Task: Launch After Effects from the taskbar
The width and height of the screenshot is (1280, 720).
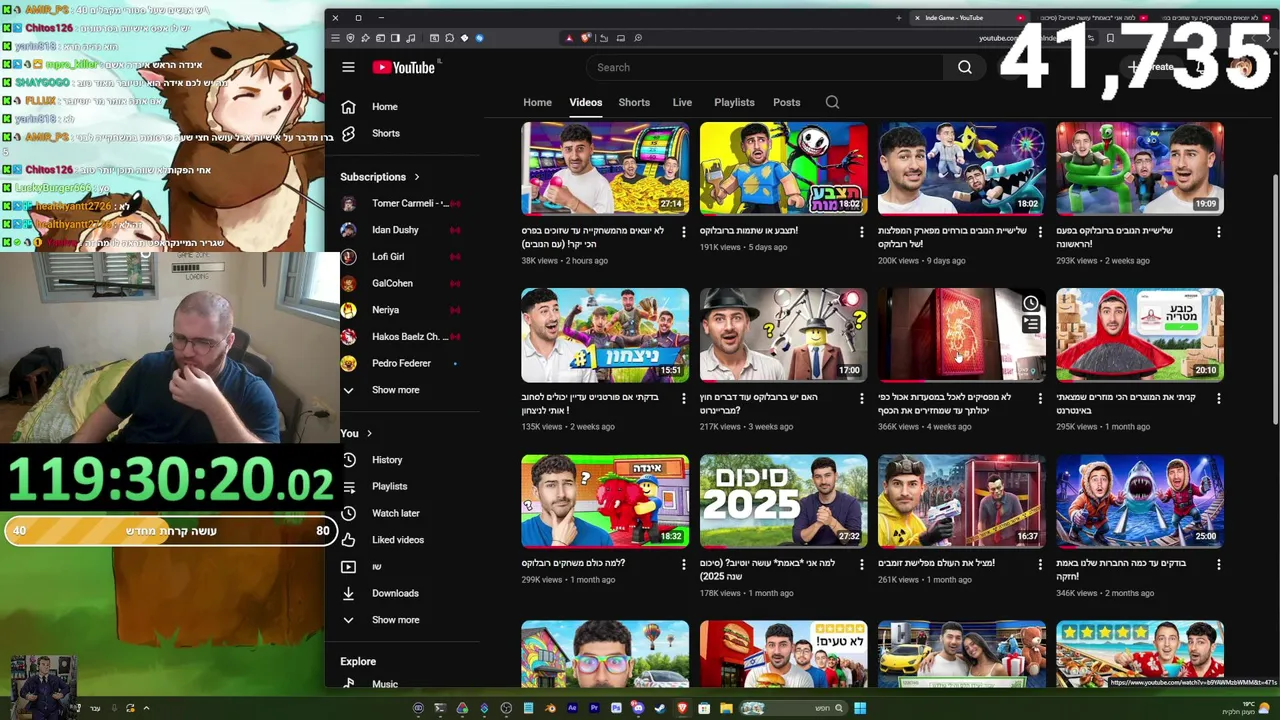Action: [572, 708]
